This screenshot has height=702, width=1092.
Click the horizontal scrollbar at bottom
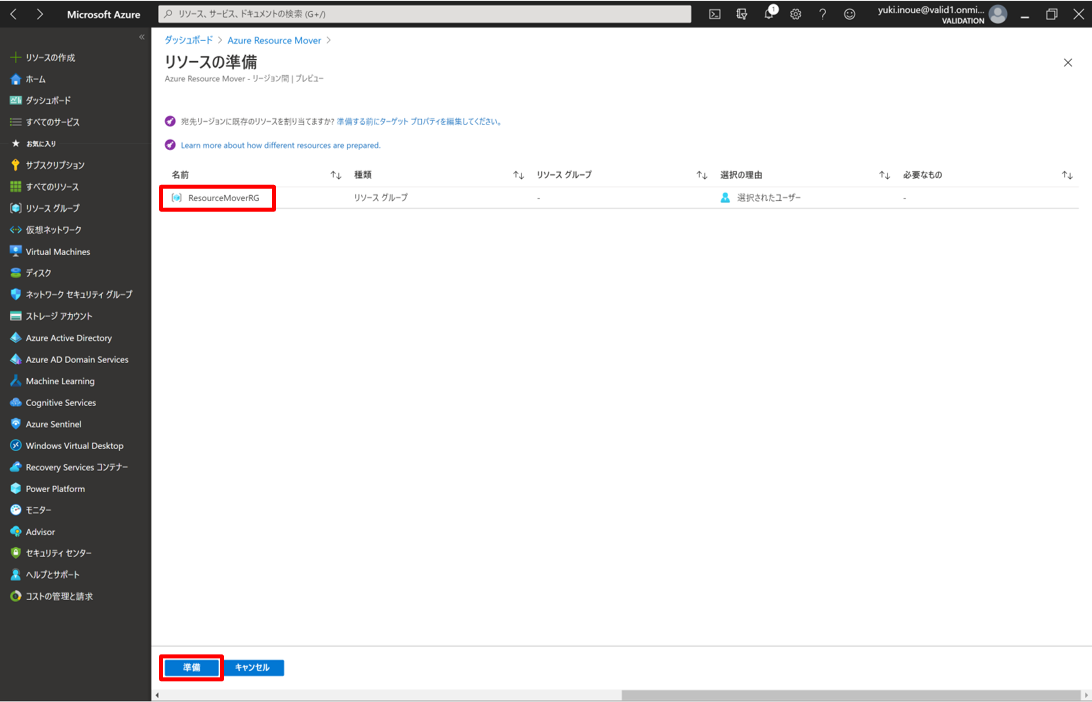(x=850, y=695)
